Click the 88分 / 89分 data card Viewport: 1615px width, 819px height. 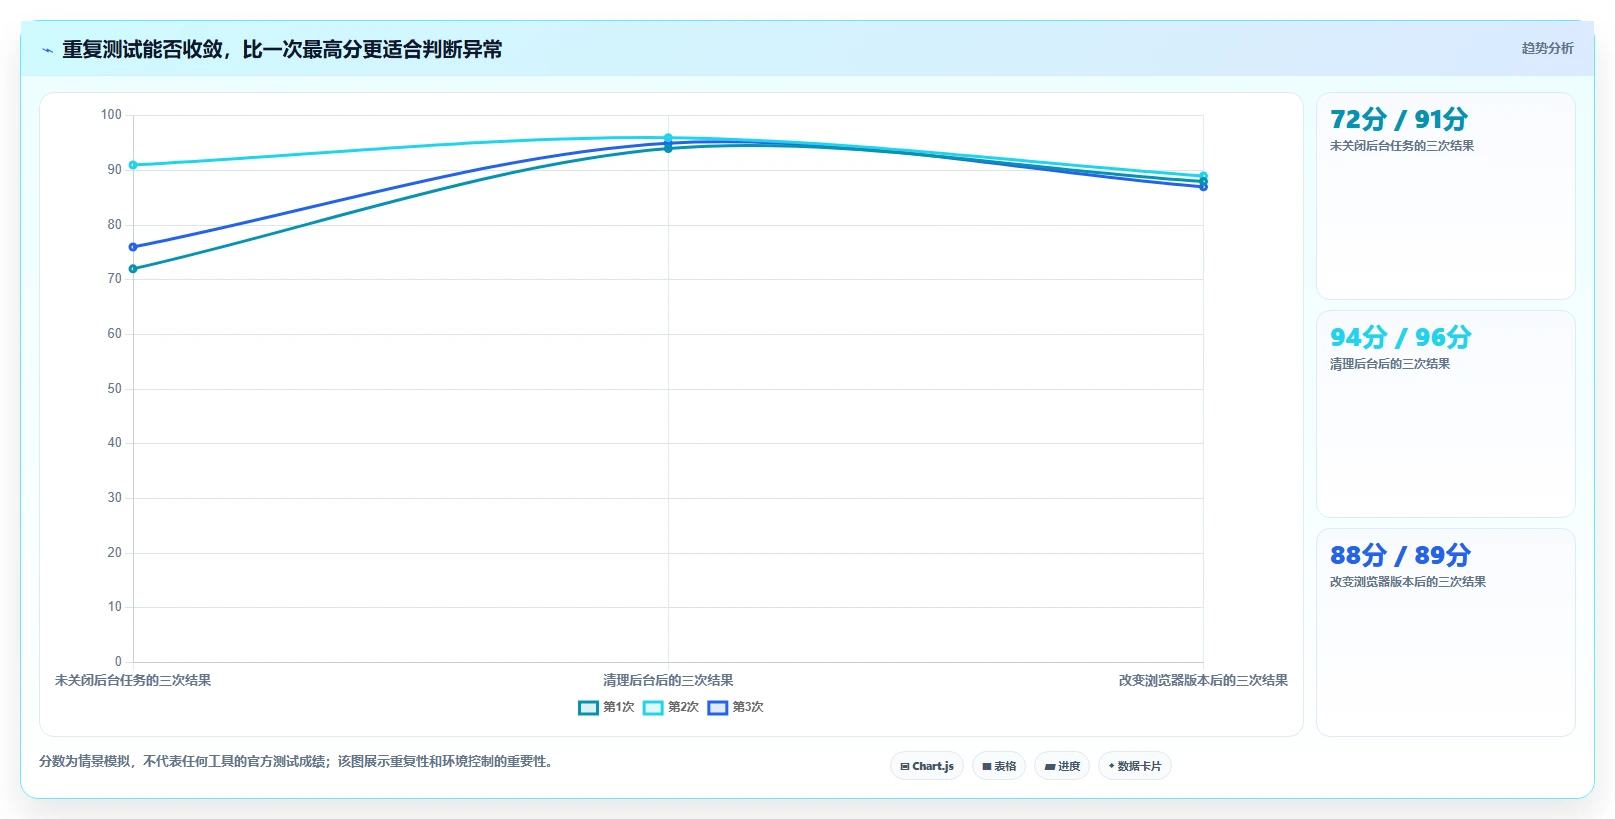1446,632
